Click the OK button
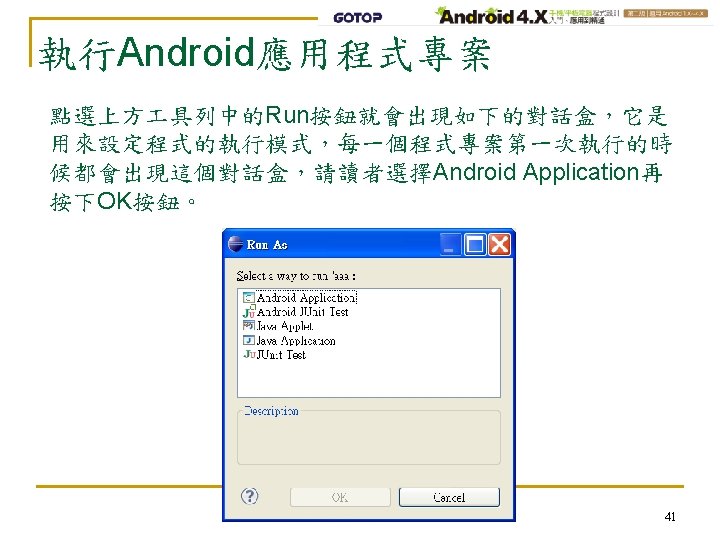 [340, 497]
